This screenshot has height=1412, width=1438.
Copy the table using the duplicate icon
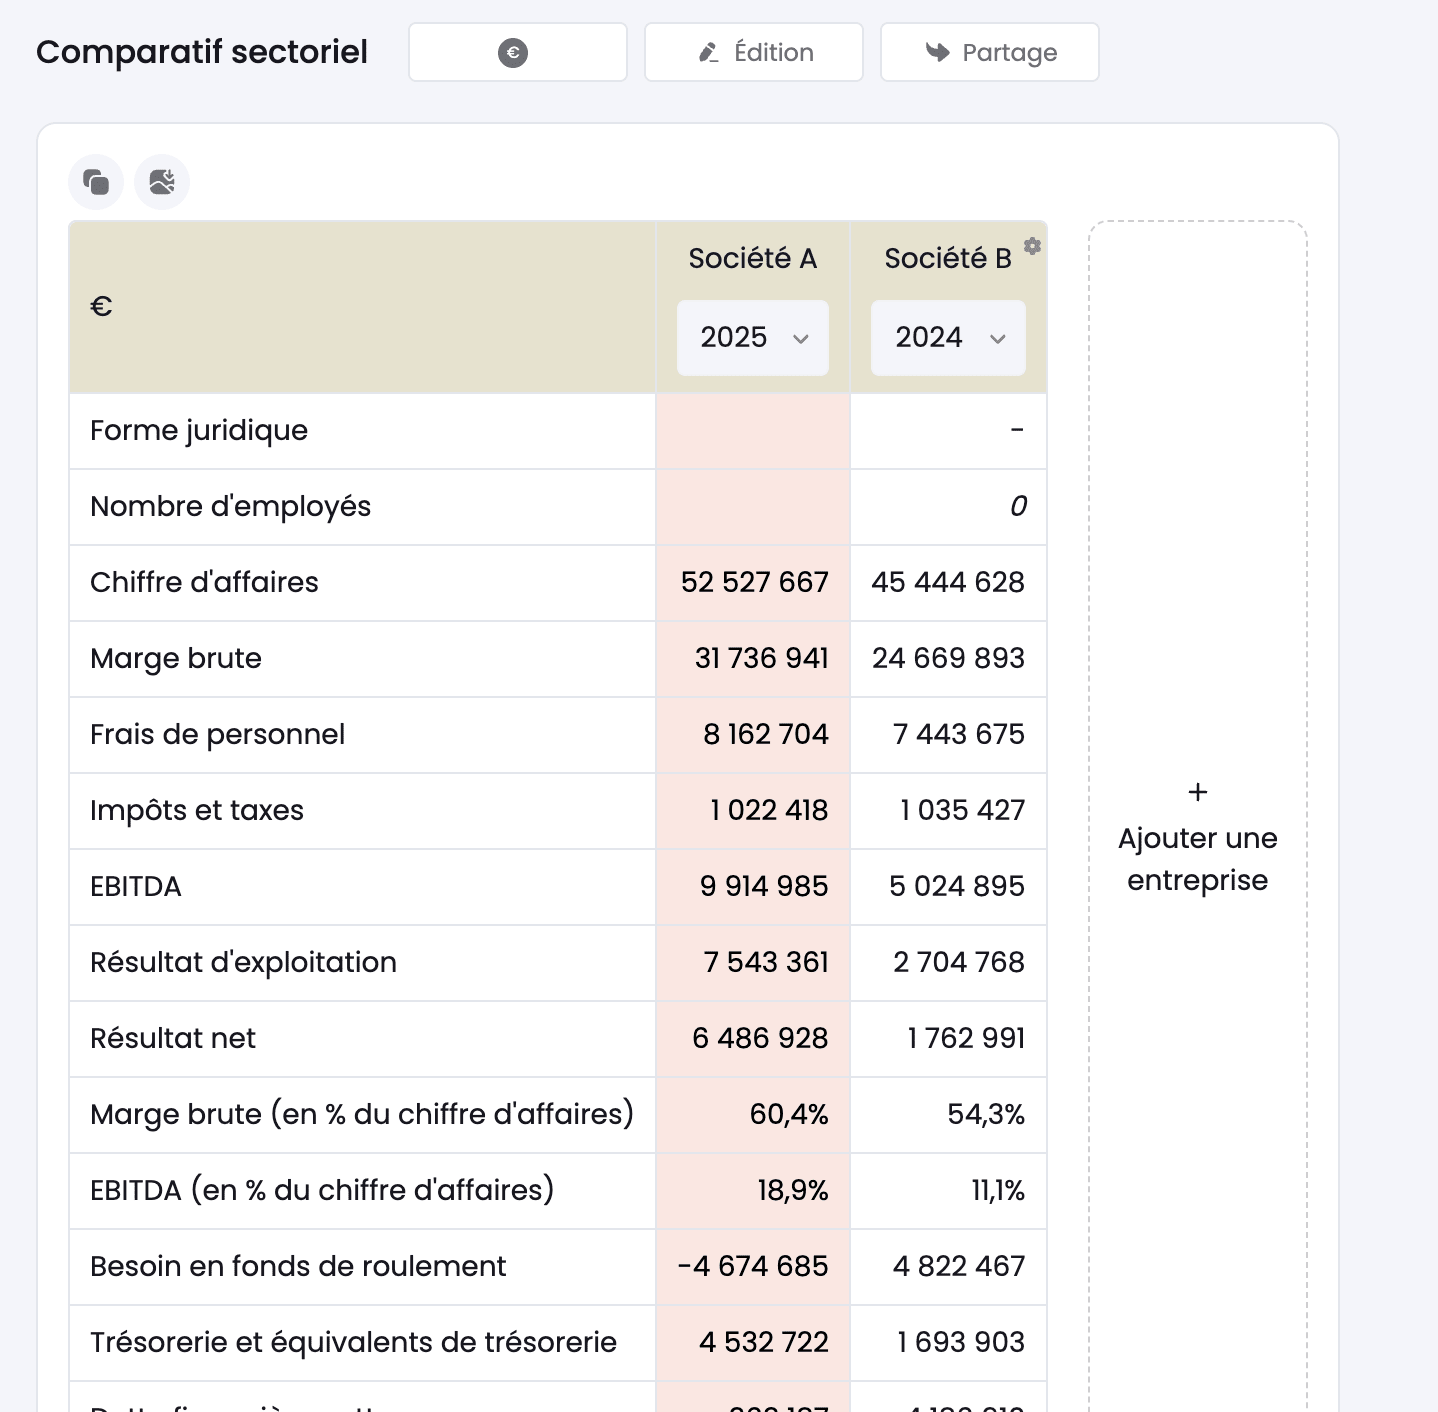click(96, 182)
